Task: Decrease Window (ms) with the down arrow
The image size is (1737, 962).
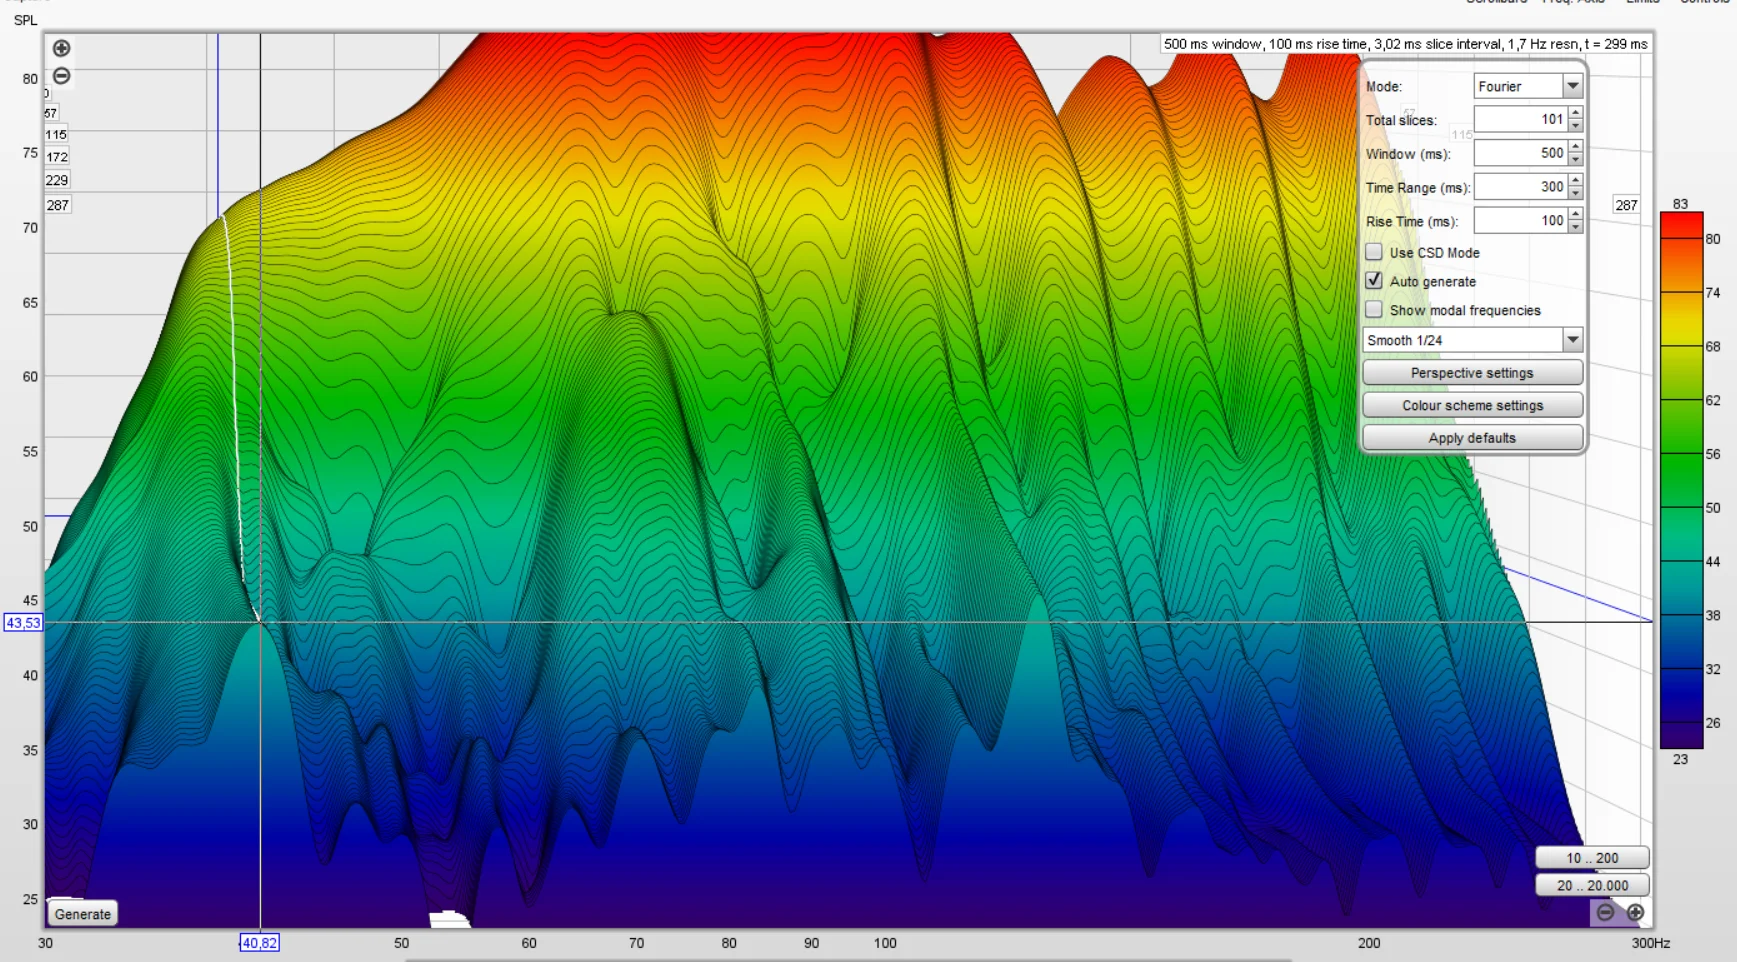Action: coord(1575,159)
